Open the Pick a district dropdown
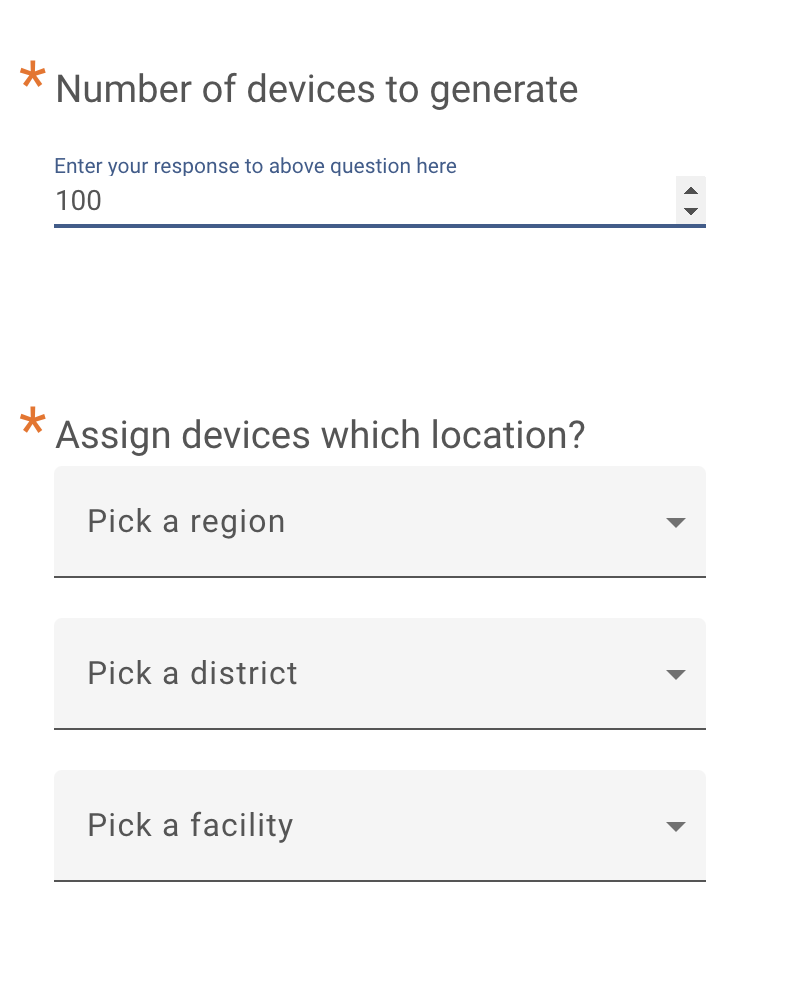The image size is (810, 992). coord(380,674)
